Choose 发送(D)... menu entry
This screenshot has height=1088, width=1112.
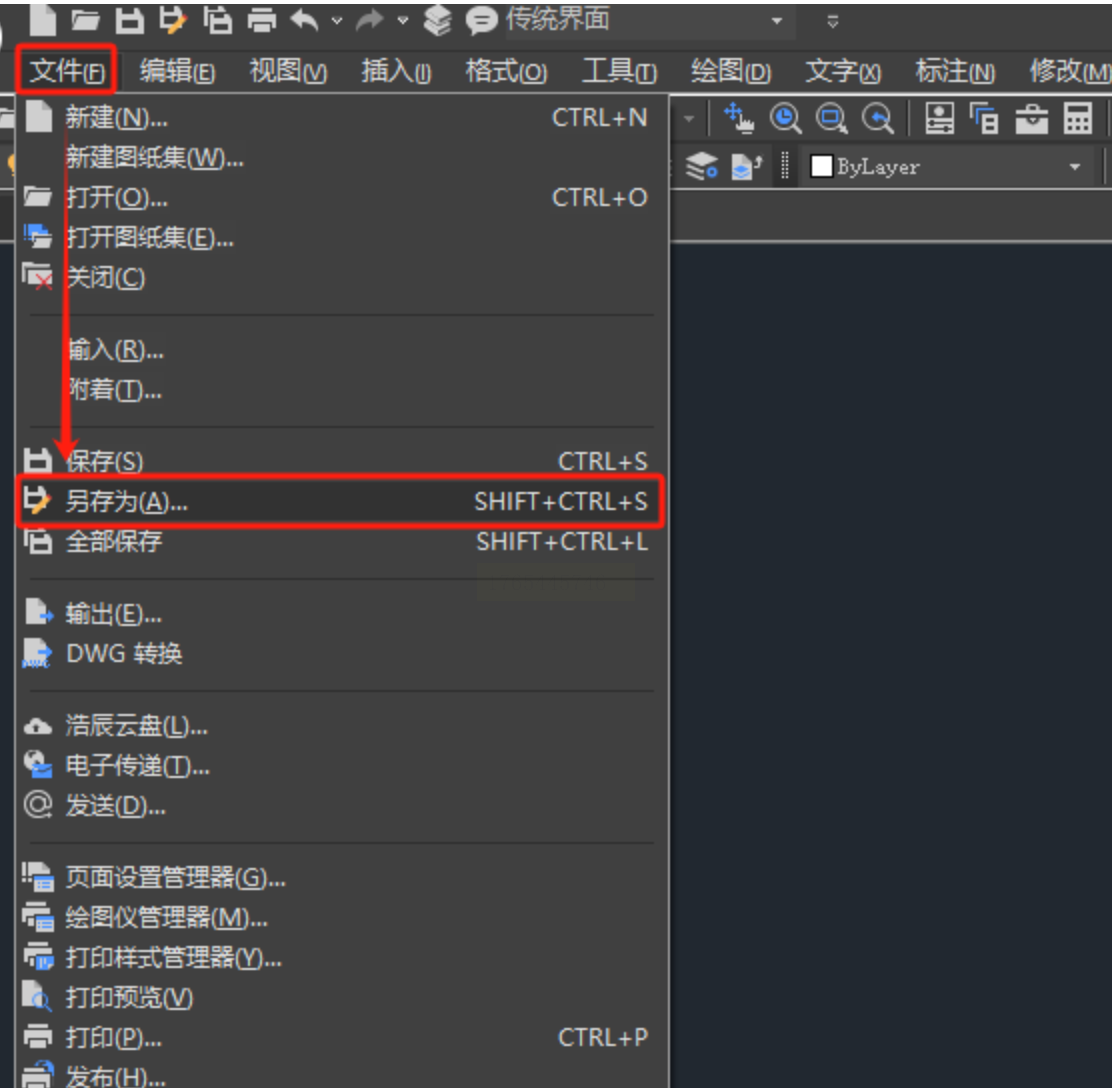[342, 806]
